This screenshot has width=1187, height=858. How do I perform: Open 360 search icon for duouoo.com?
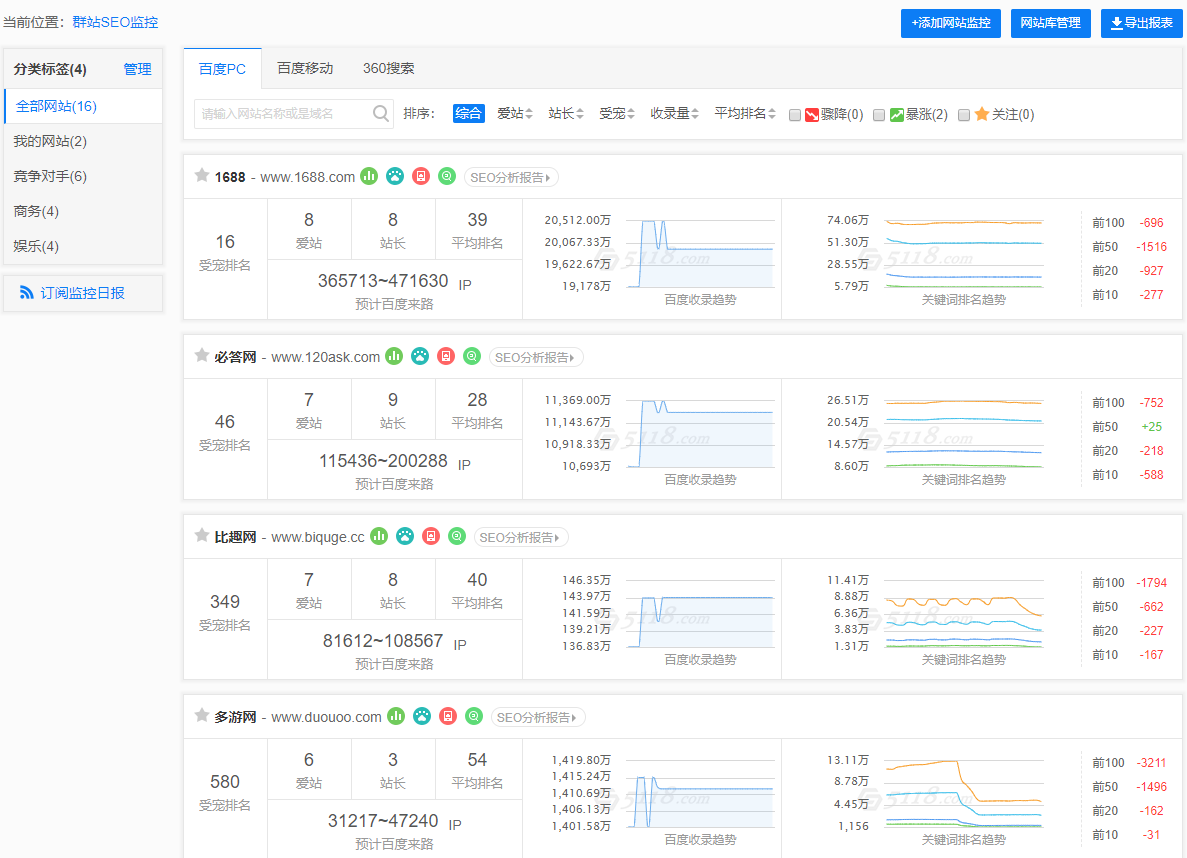[474, 715]
